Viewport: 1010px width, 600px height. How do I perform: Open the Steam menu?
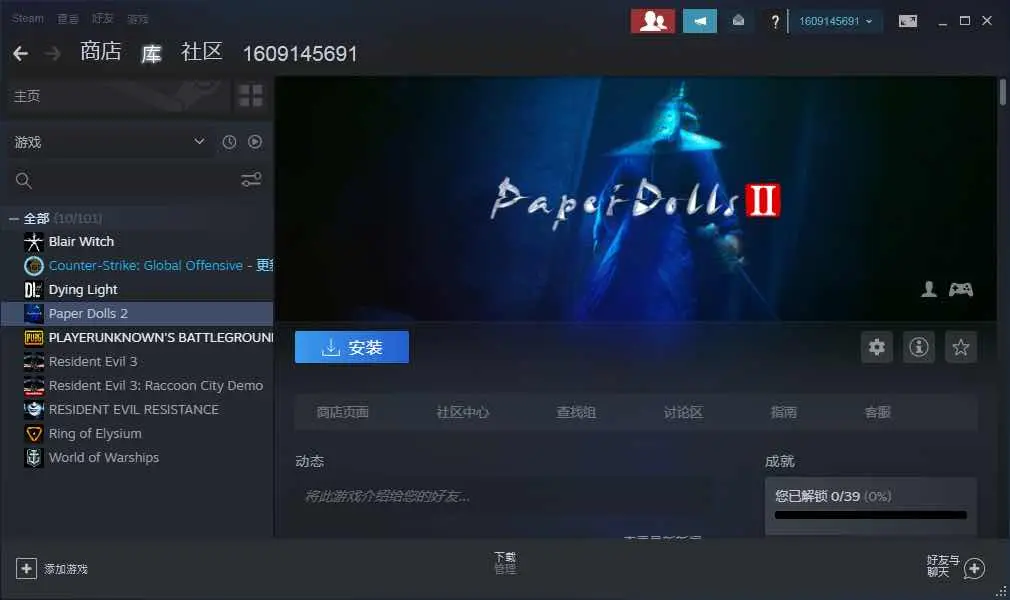(28, 19)
